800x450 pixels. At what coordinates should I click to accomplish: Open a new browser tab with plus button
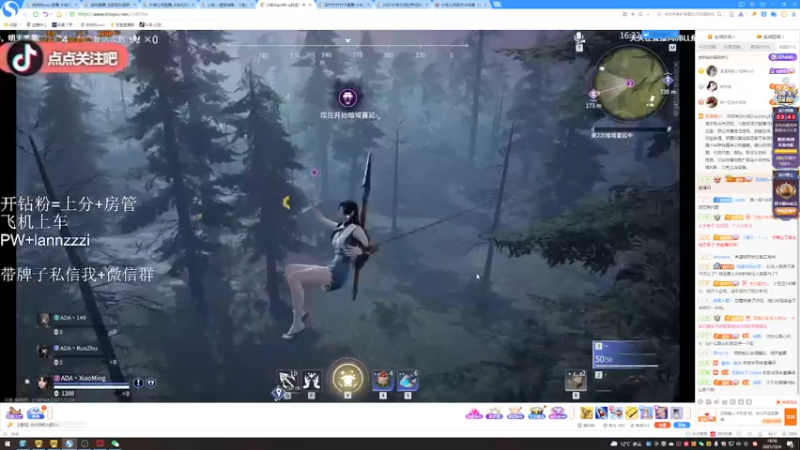(x=496, y=5)
